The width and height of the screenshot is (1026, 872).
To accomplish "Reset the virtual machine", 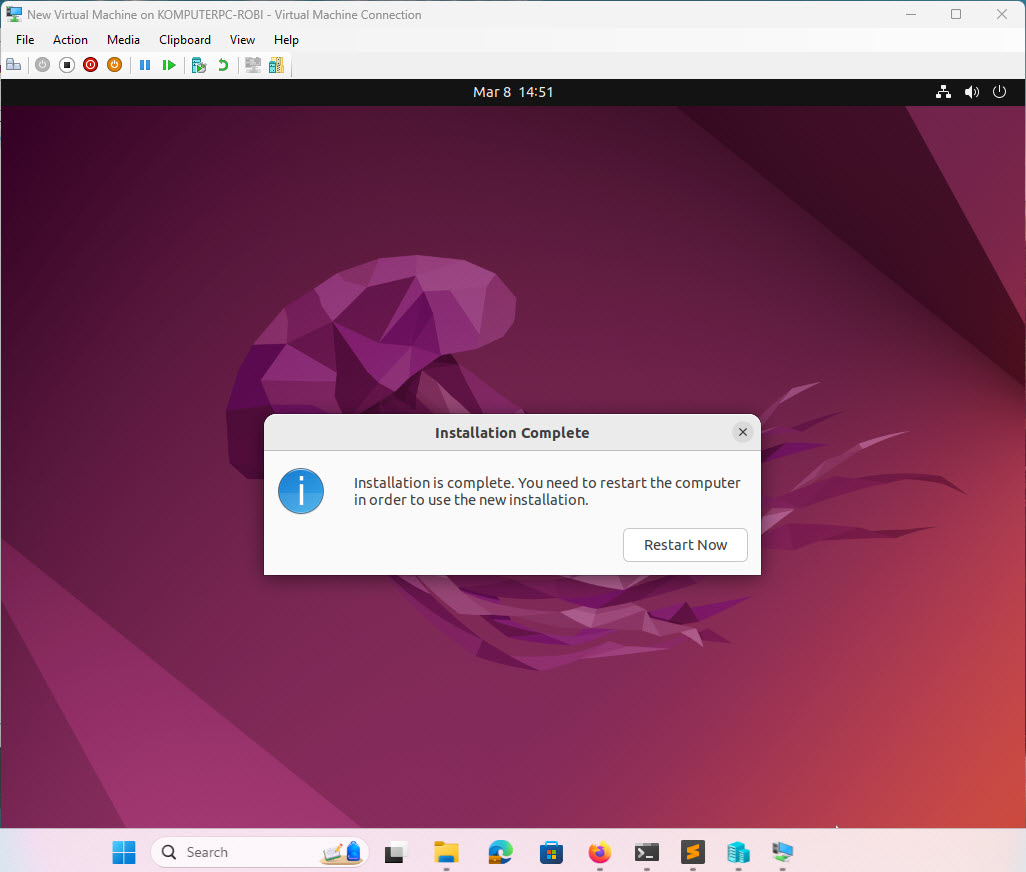I will pyautogui.click(x=169, y=64).
